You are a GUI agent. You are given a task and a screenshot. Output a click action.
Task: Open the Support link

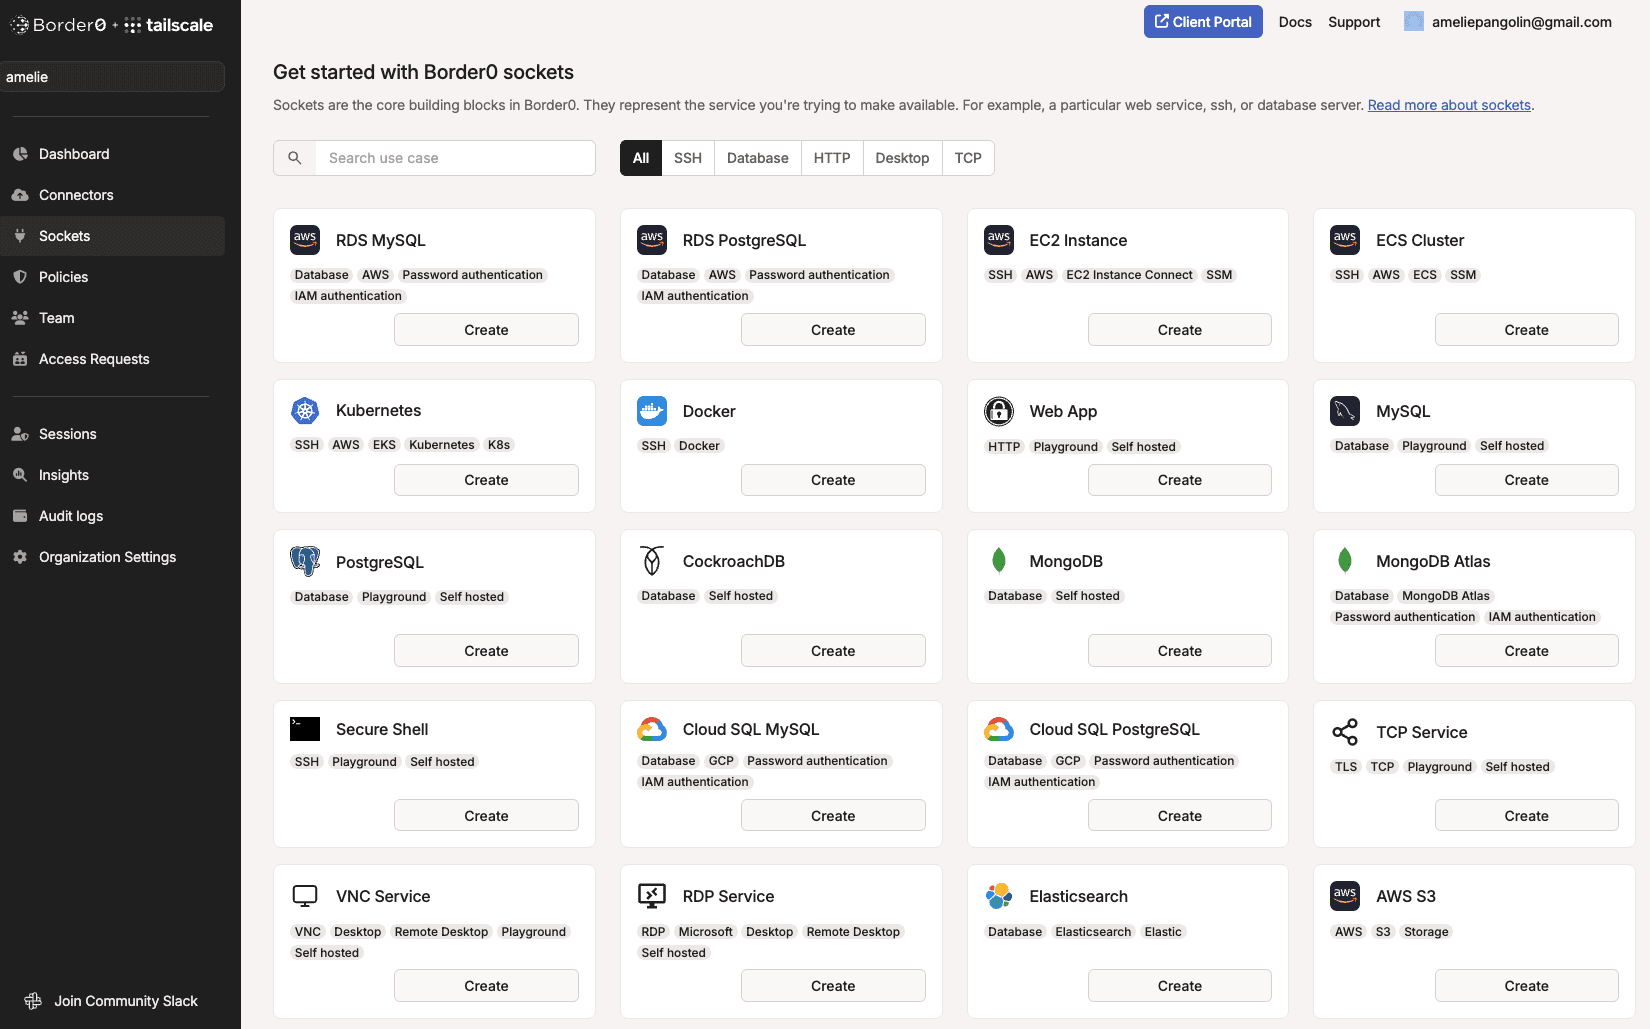point(1354,22)
